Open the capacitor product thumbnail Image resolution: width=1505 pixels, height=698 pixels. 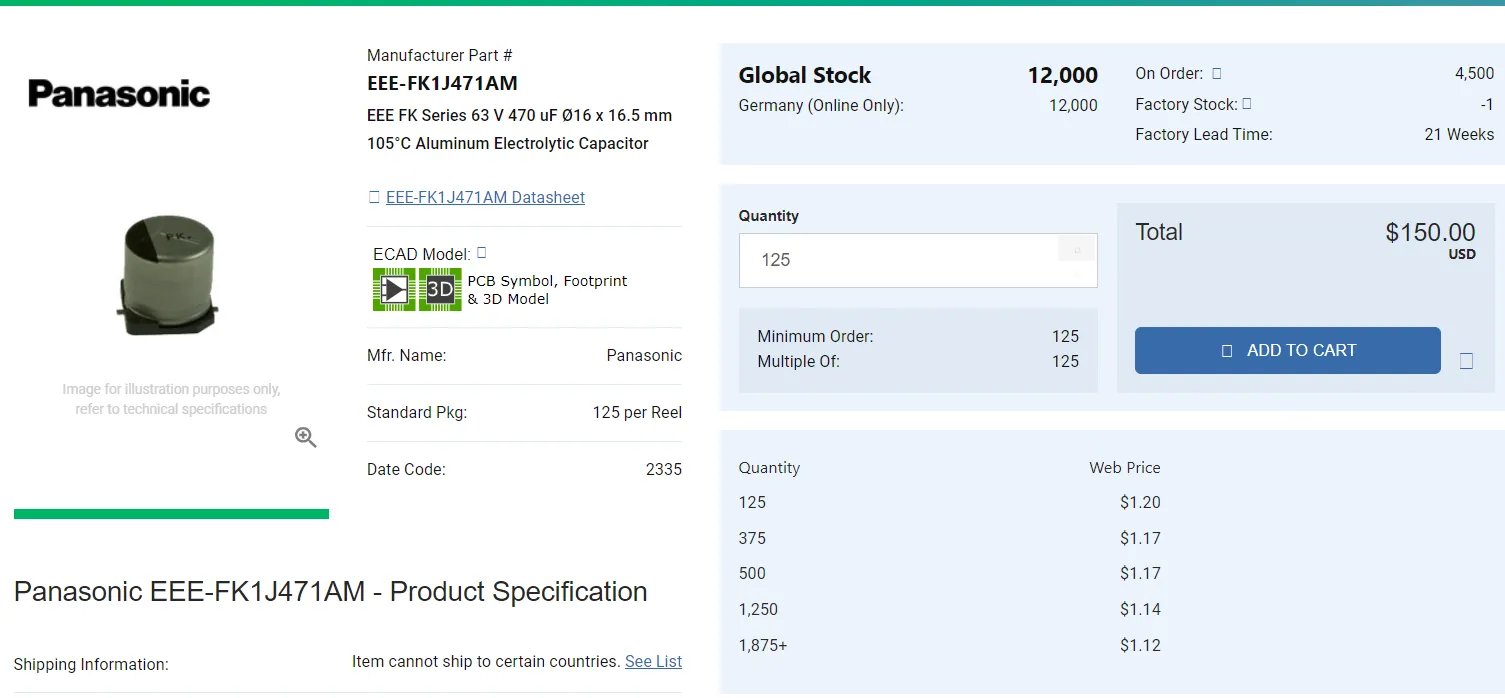pos(170,277)
